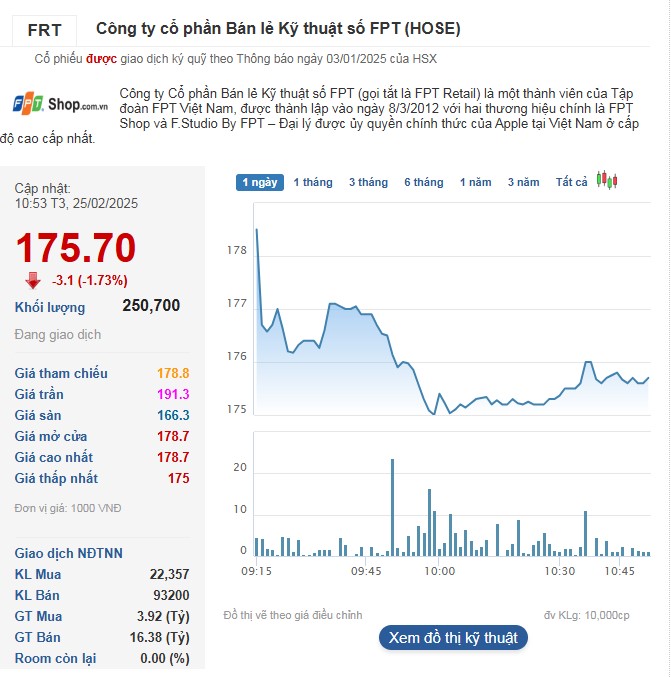
Task: Switch to the 3 tháng tab
Action: (x=368, y=182)
